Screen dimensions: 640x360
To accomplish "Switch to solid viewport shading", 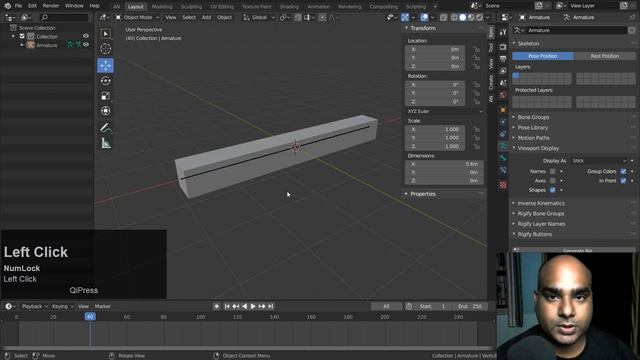I will [x=462, y=18].
